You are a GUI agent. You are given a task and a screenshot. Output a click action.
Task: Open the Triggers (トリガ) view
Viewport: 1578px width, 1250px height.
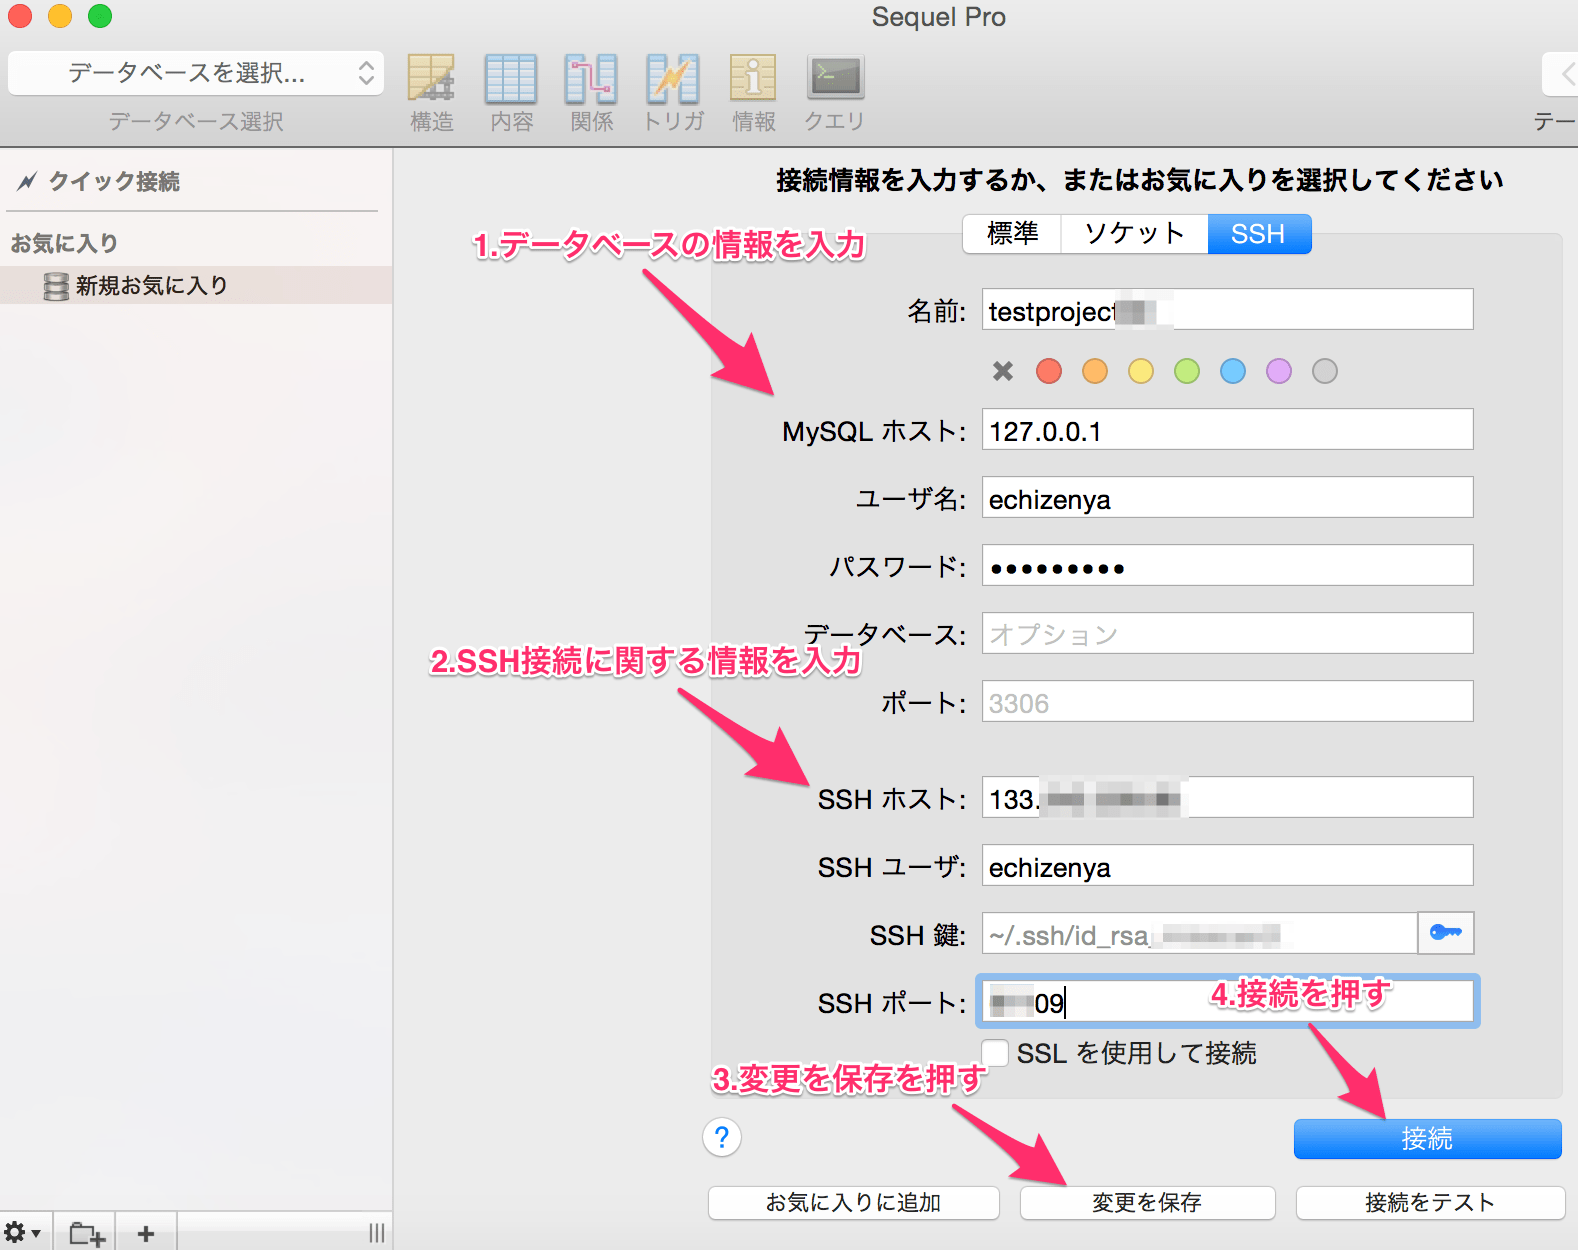click(673, 92)
